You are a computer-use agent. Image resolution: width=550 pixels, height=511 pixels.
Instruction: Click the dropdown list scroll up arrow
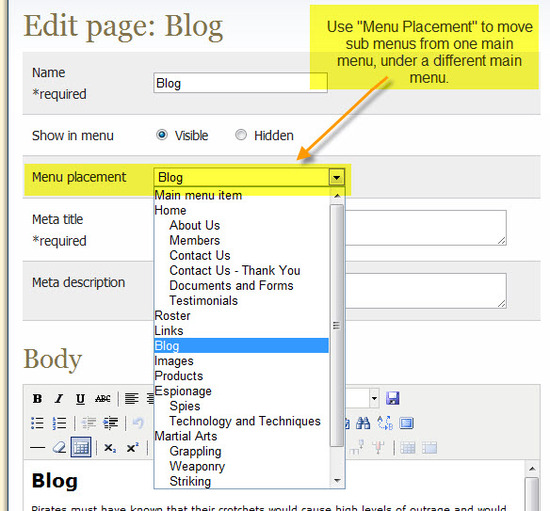click(x=337, y=196)
